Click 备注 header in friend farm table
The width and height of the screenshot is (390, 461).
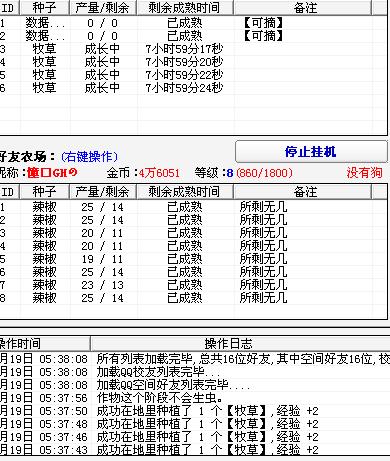pyautogui.click(x=302, y=192)
